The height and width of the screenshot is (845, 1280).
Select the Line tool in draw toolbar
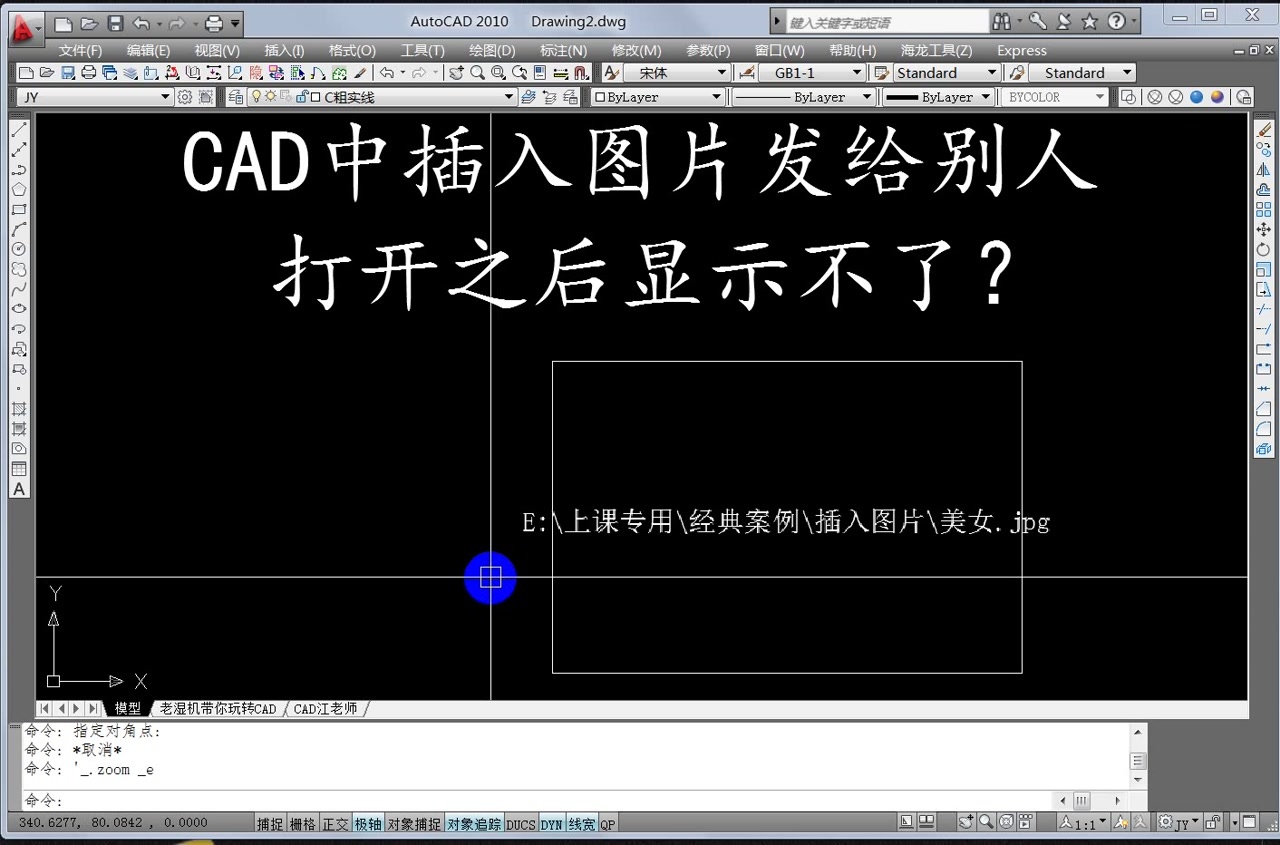pyautogui.click(x=19, y=130)
